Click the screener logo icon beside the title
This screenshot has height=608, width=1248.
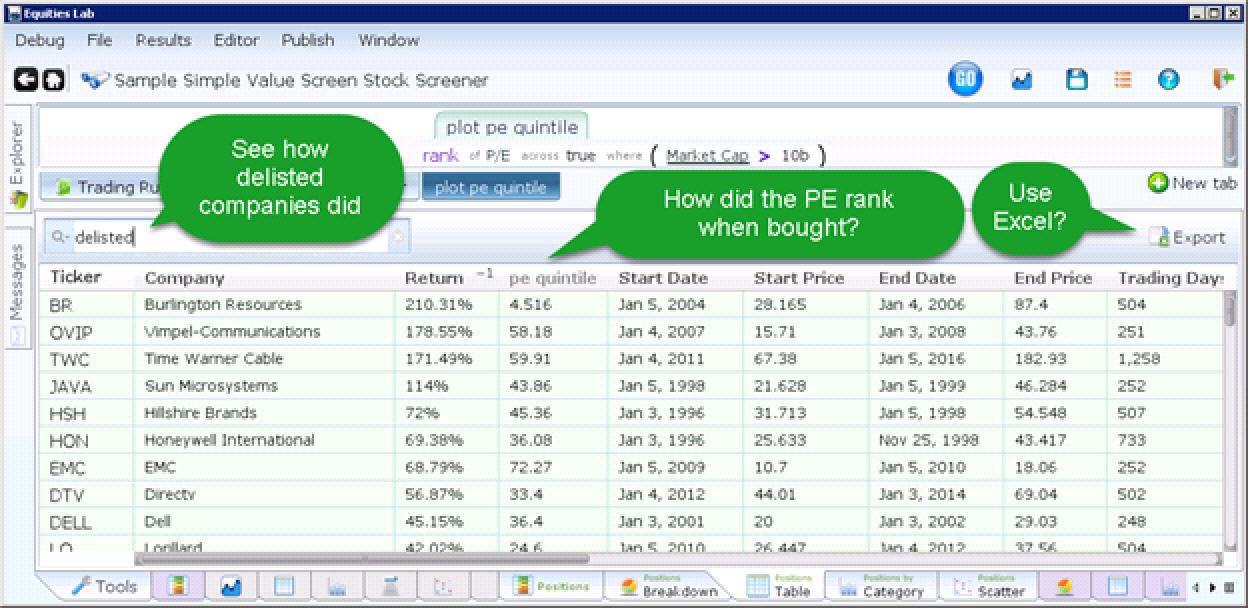pyautogui.click(x=96, y=80)
